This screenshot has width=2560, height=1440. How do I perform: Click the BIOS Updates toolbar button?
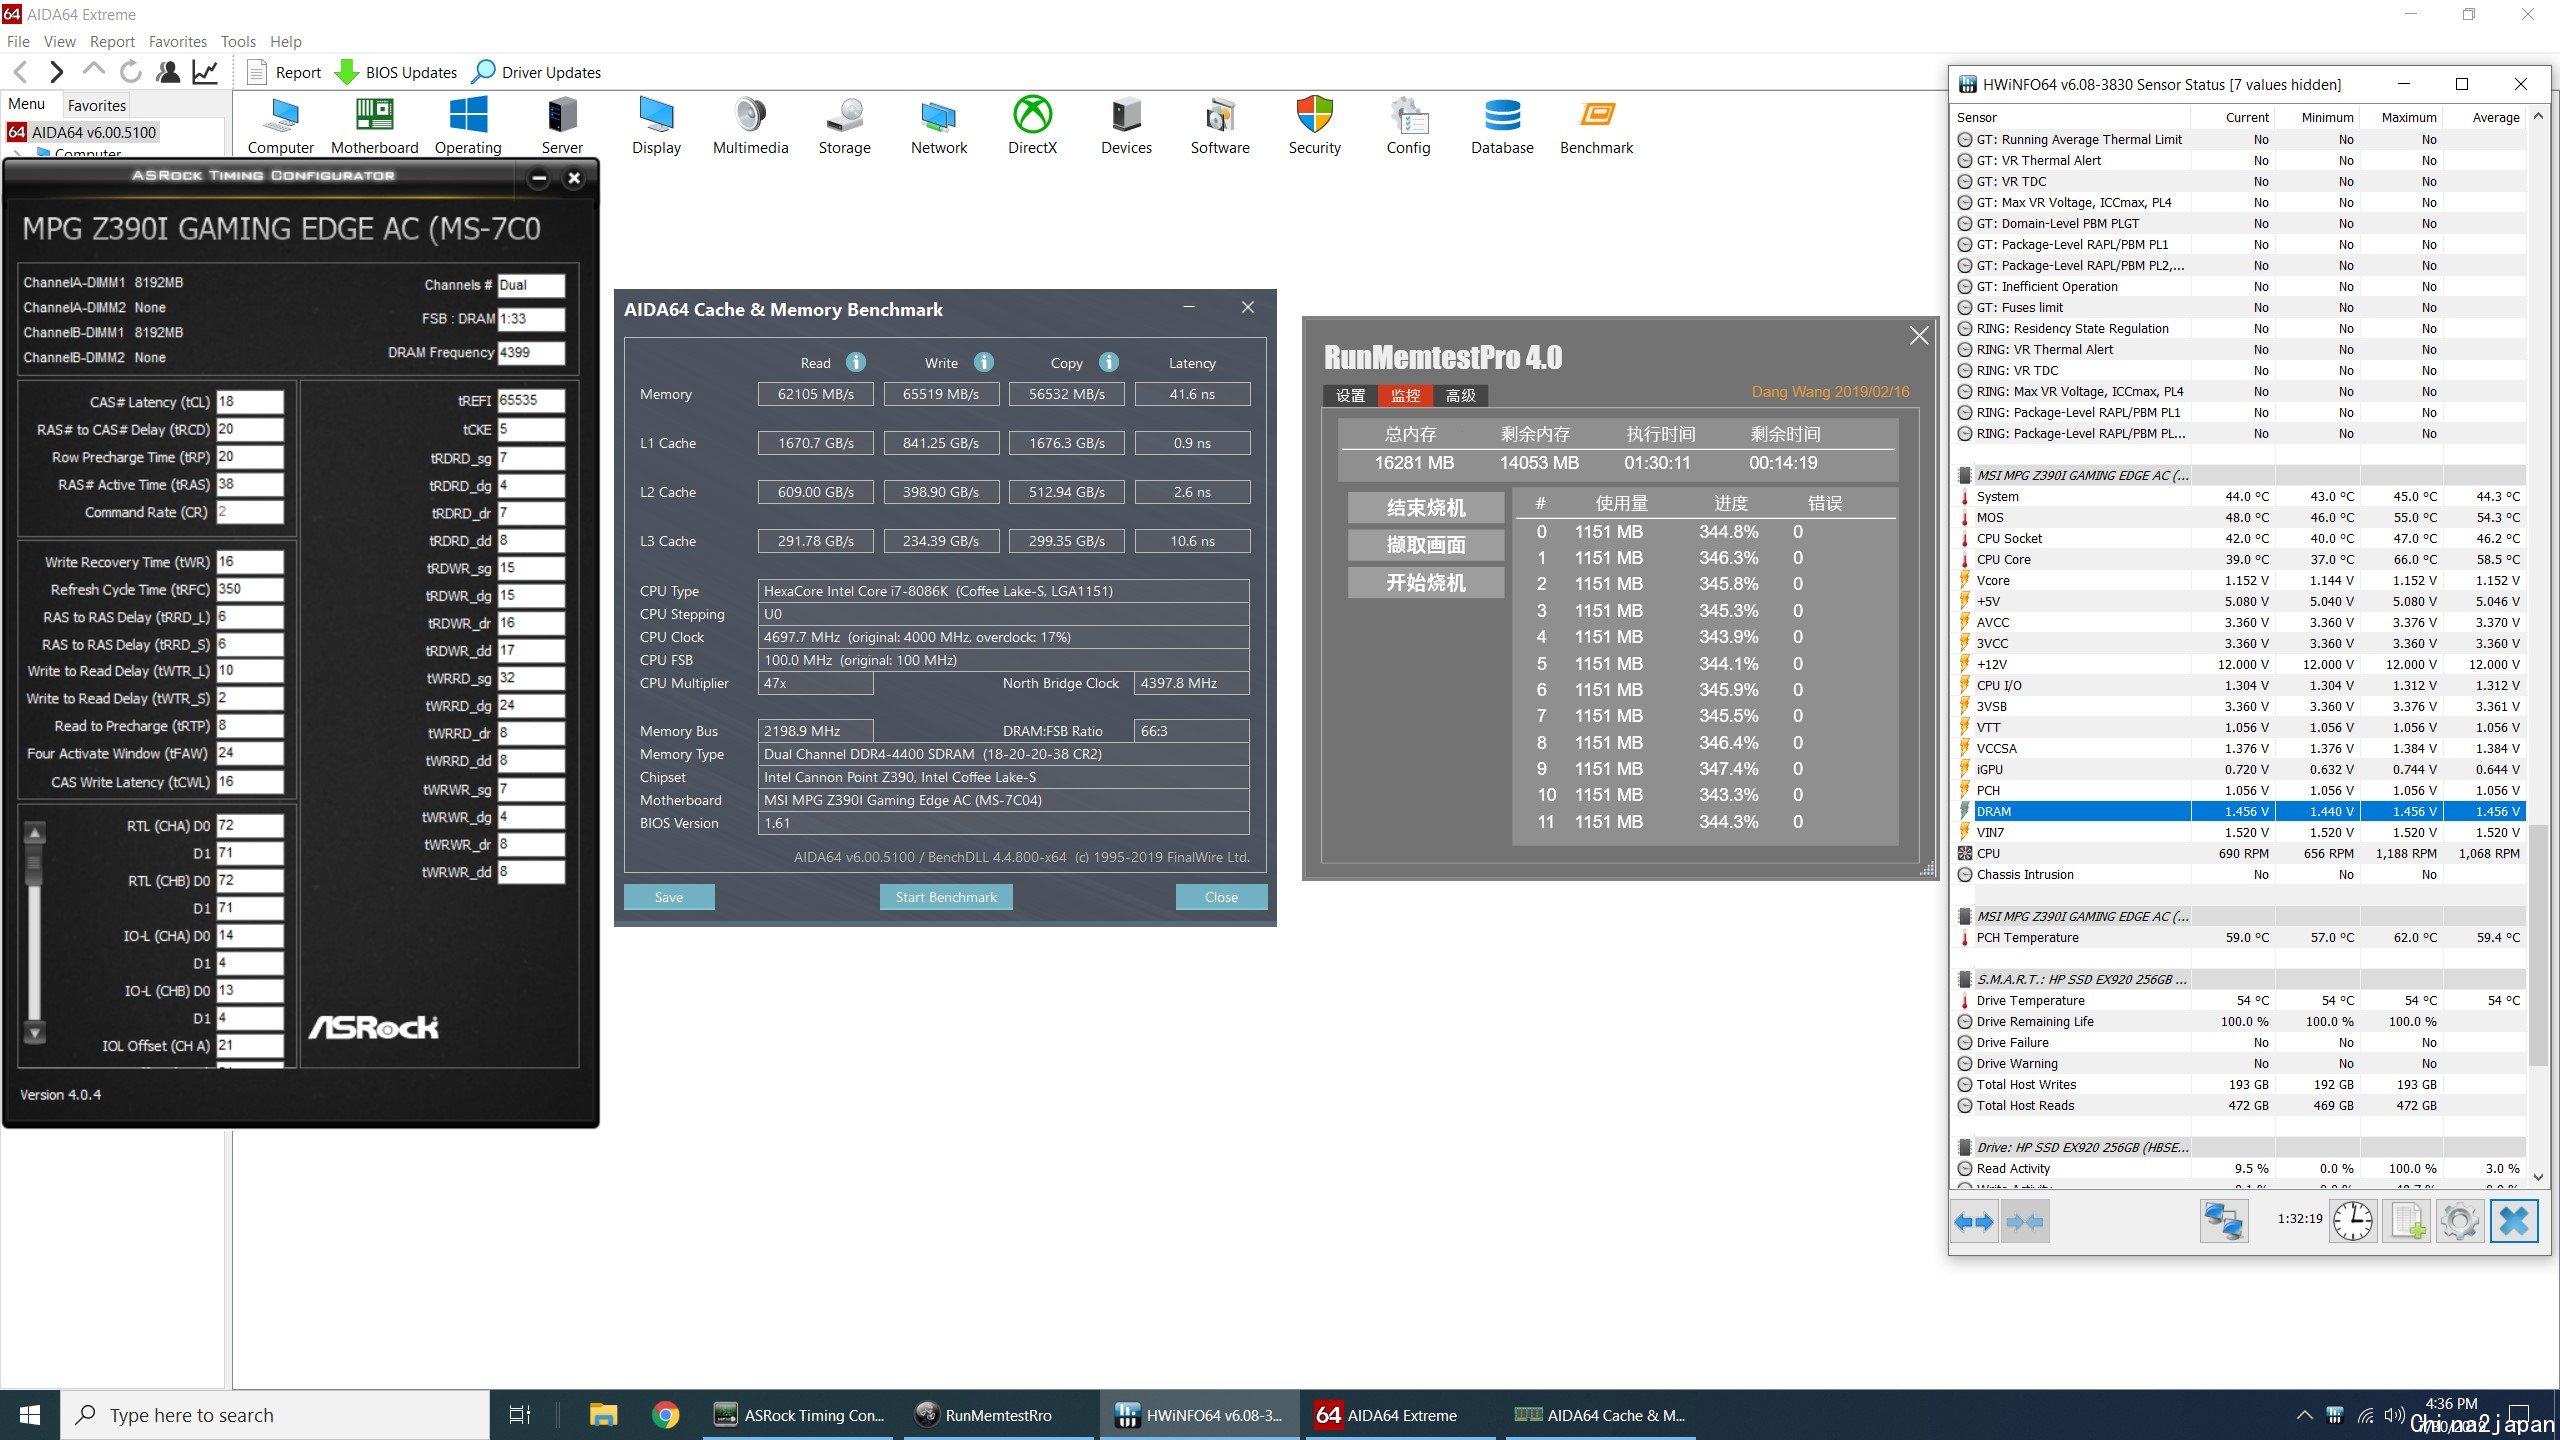click(396, 72)
